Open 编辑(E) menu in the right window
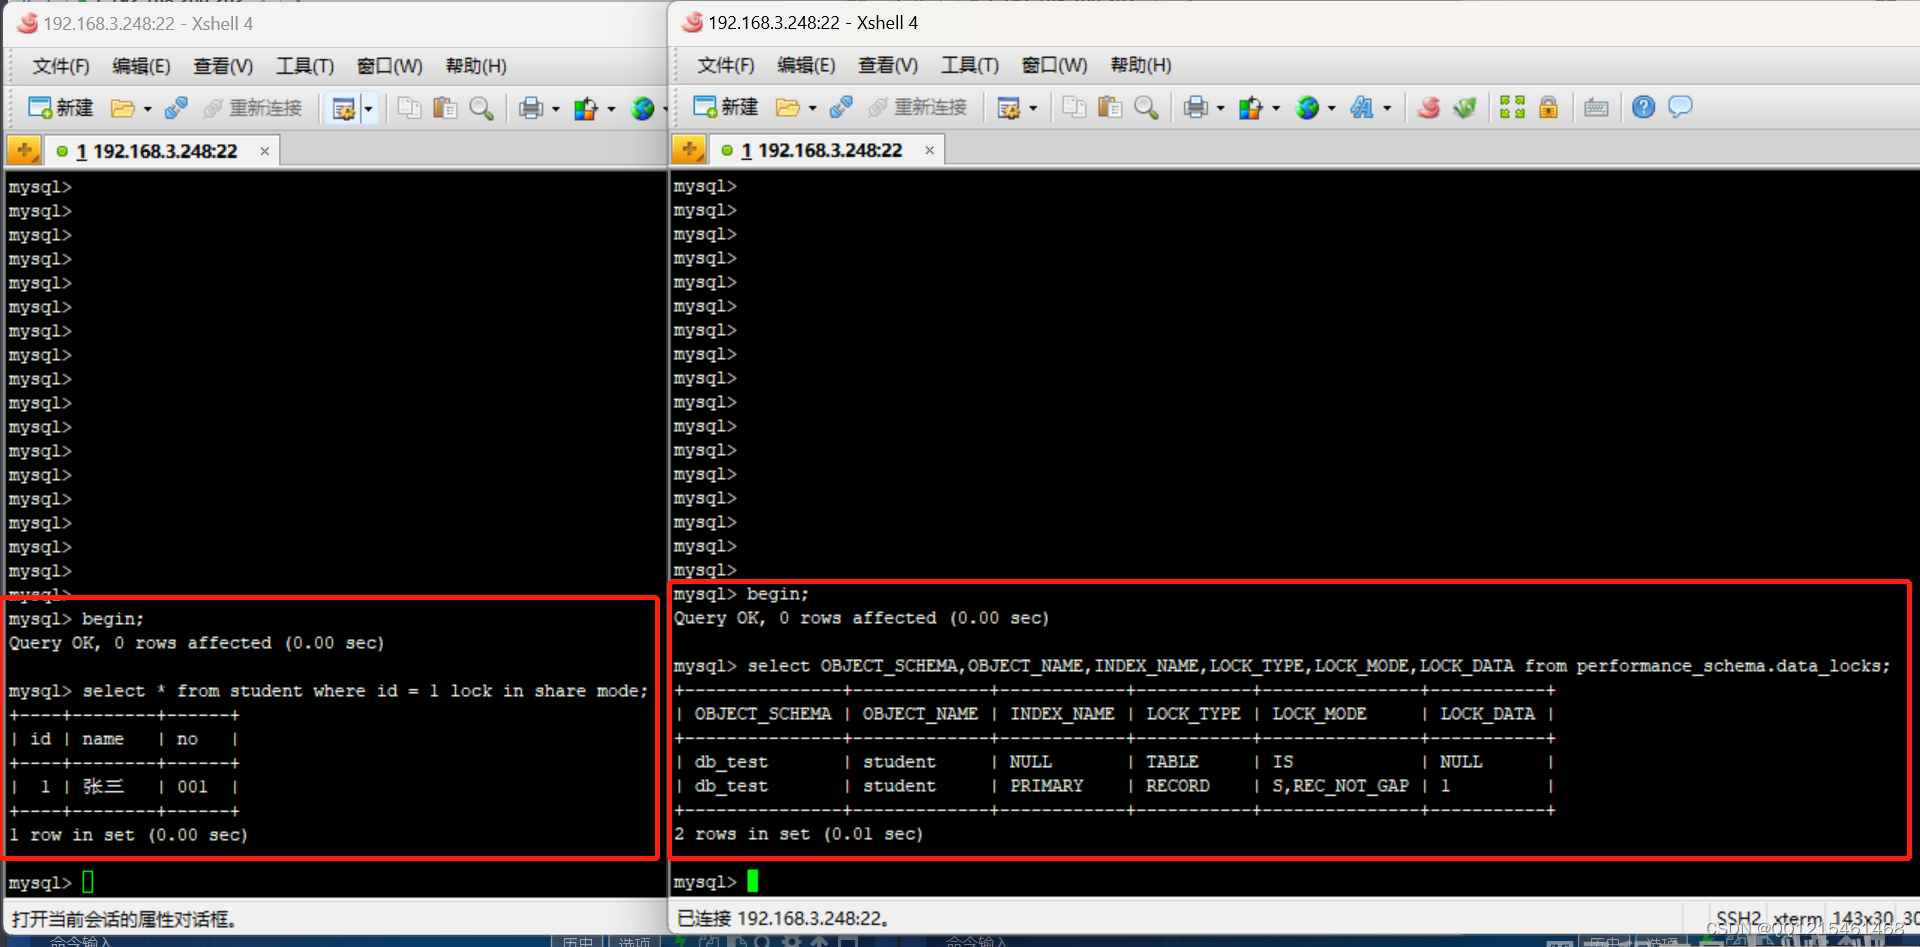 (x=806, y=65)
